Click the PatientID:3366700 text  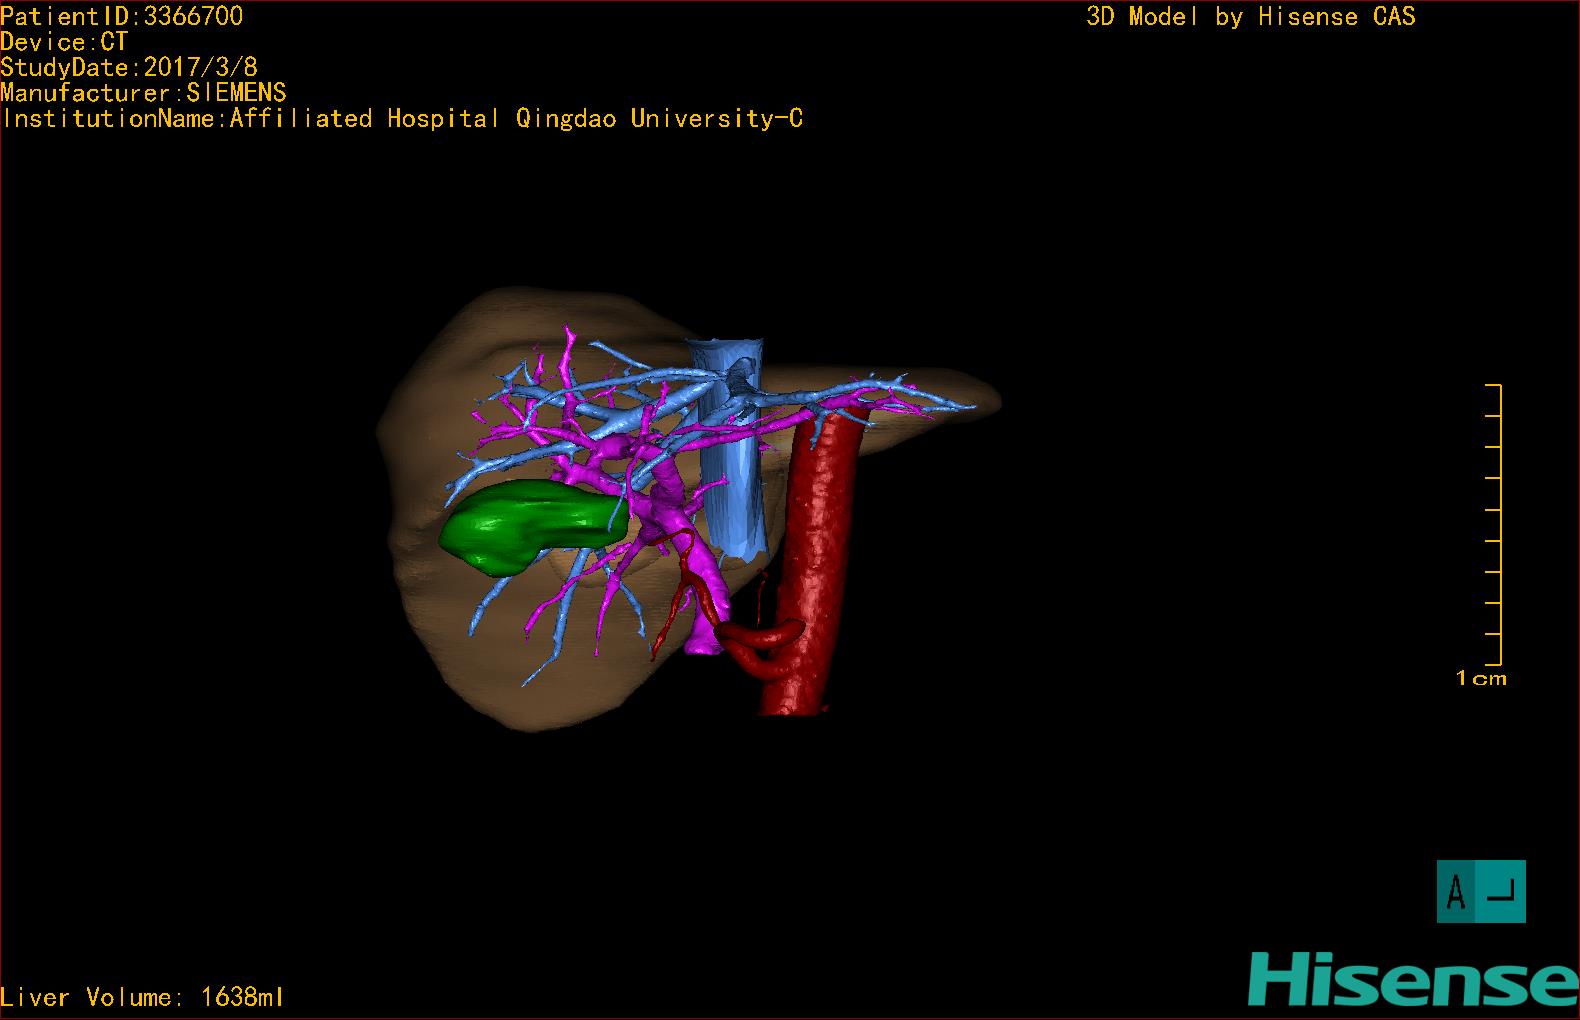pyautogui.click(x=122, y=16)
